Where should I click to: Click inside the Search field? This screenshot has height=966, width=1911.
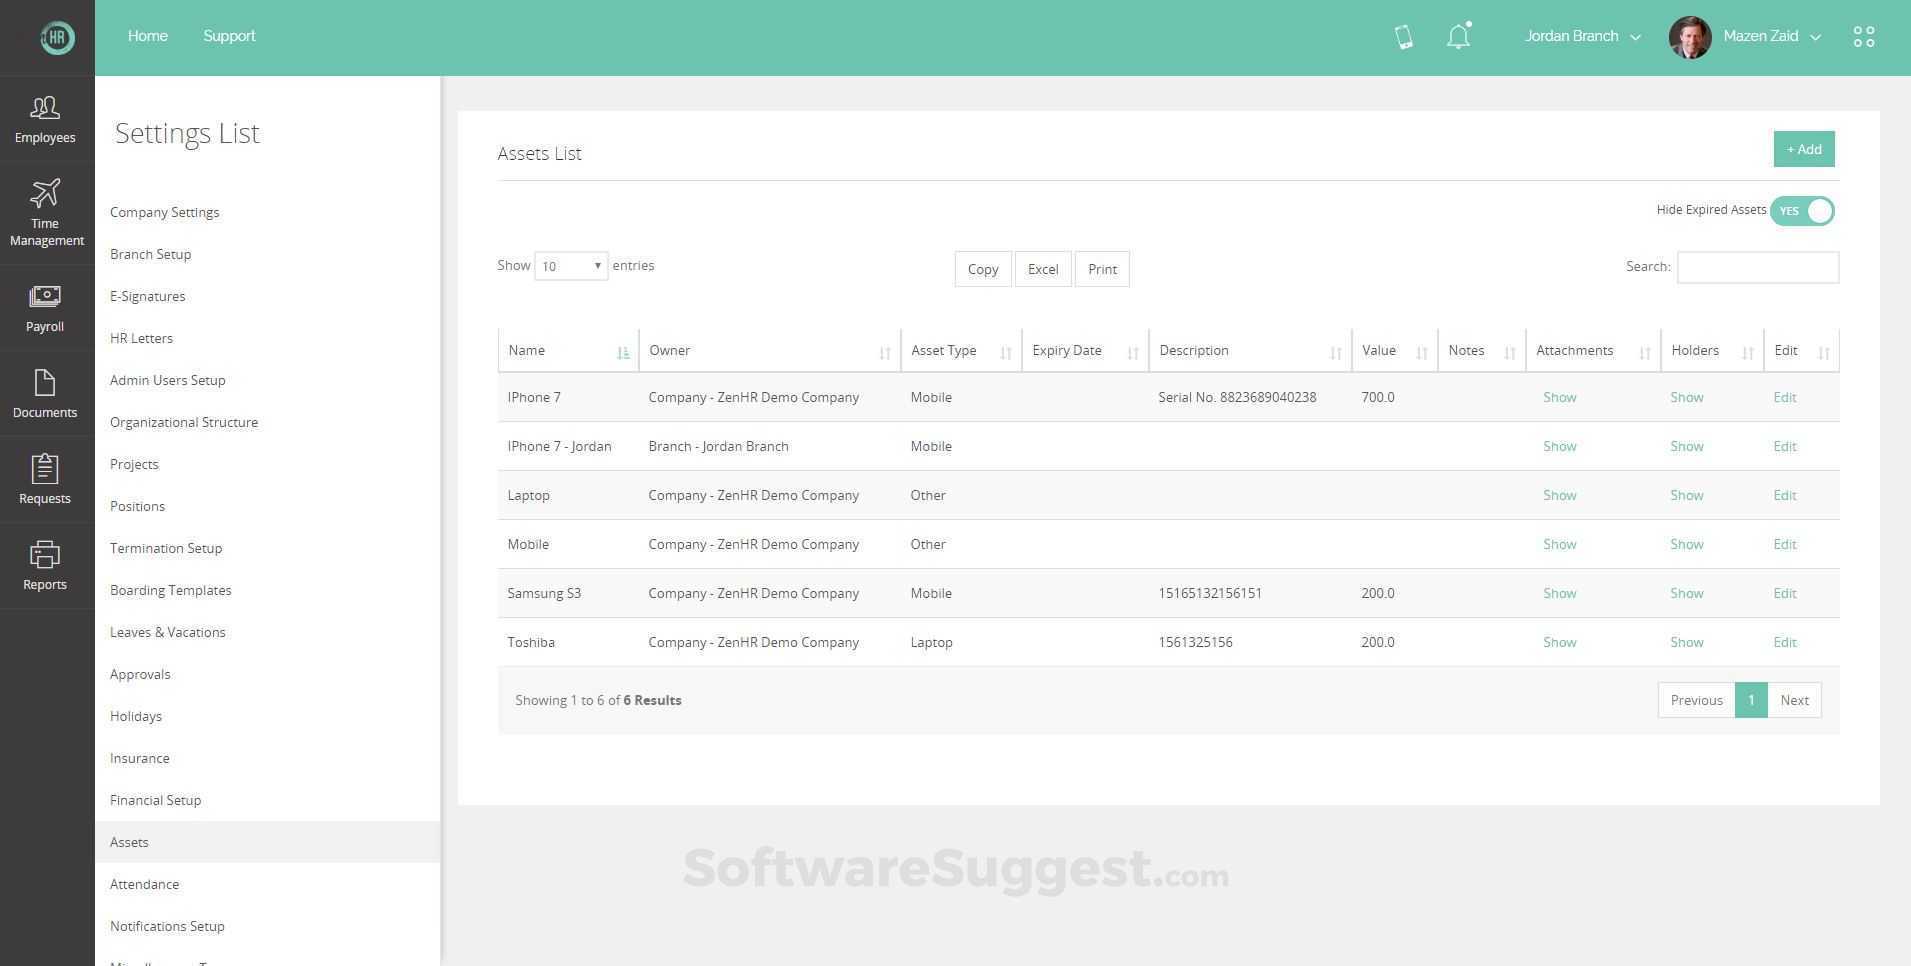coord(1756,267)
